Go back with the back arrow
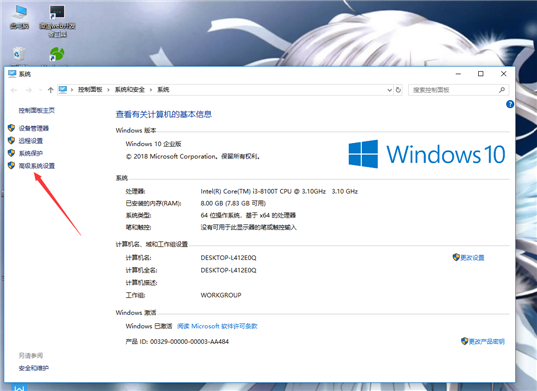 14,90
